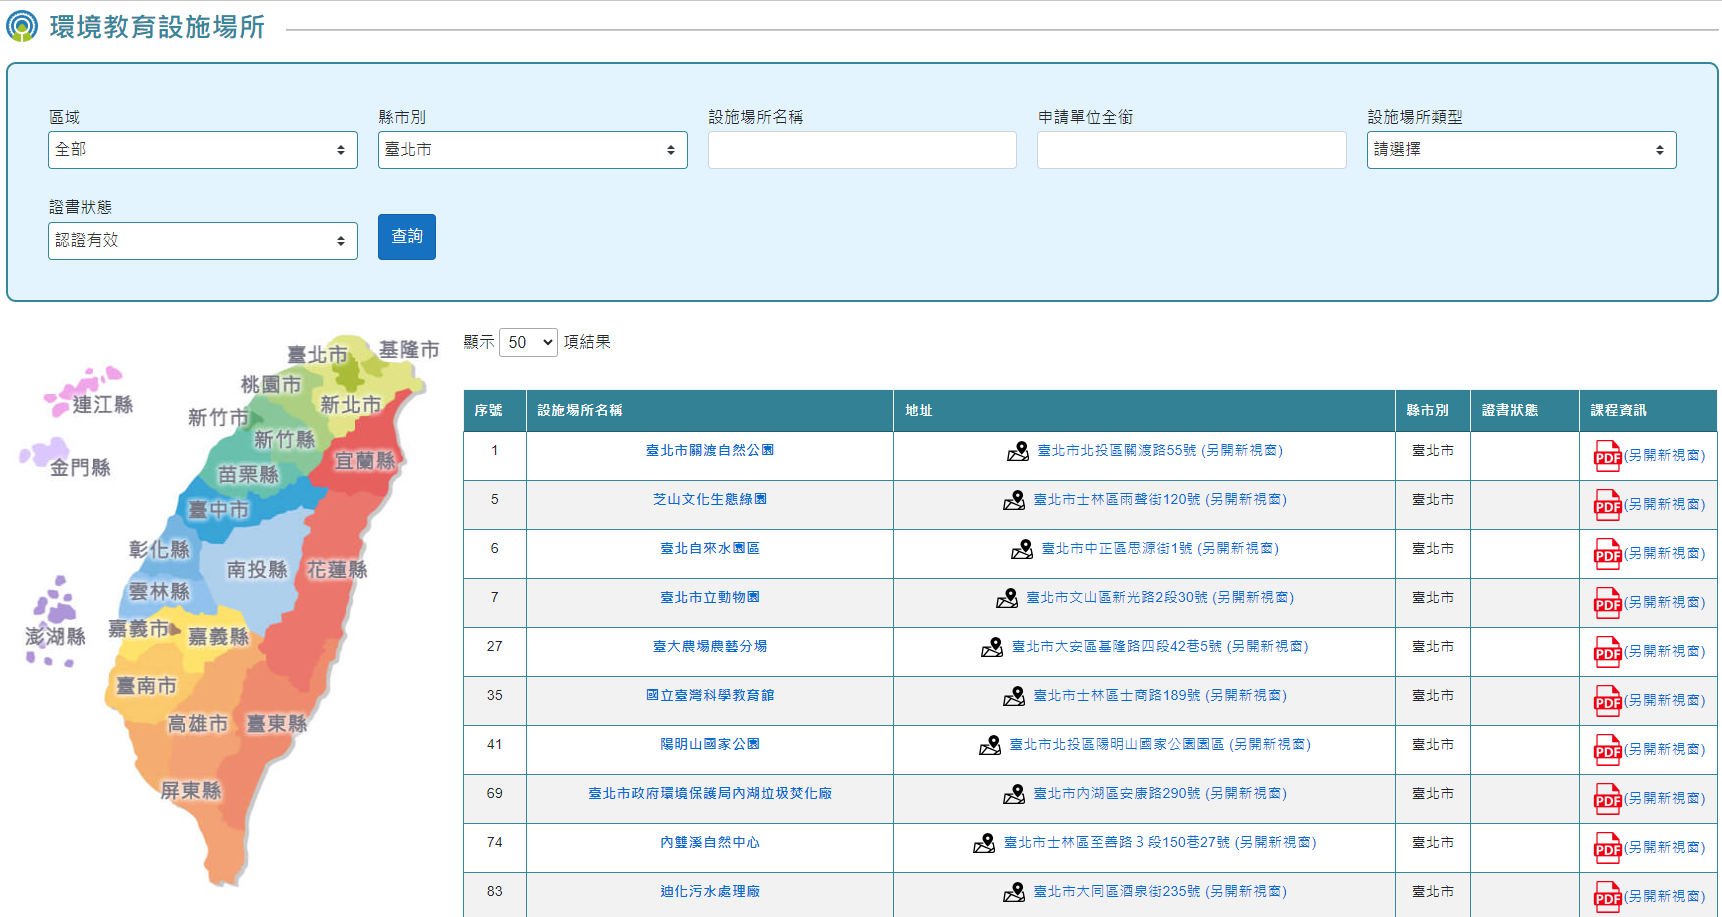Click PDF icon in 陽明山國家公園 row
This screenshot has height=917, width=1722.
pyautogui.click(x=1606, y=750)
